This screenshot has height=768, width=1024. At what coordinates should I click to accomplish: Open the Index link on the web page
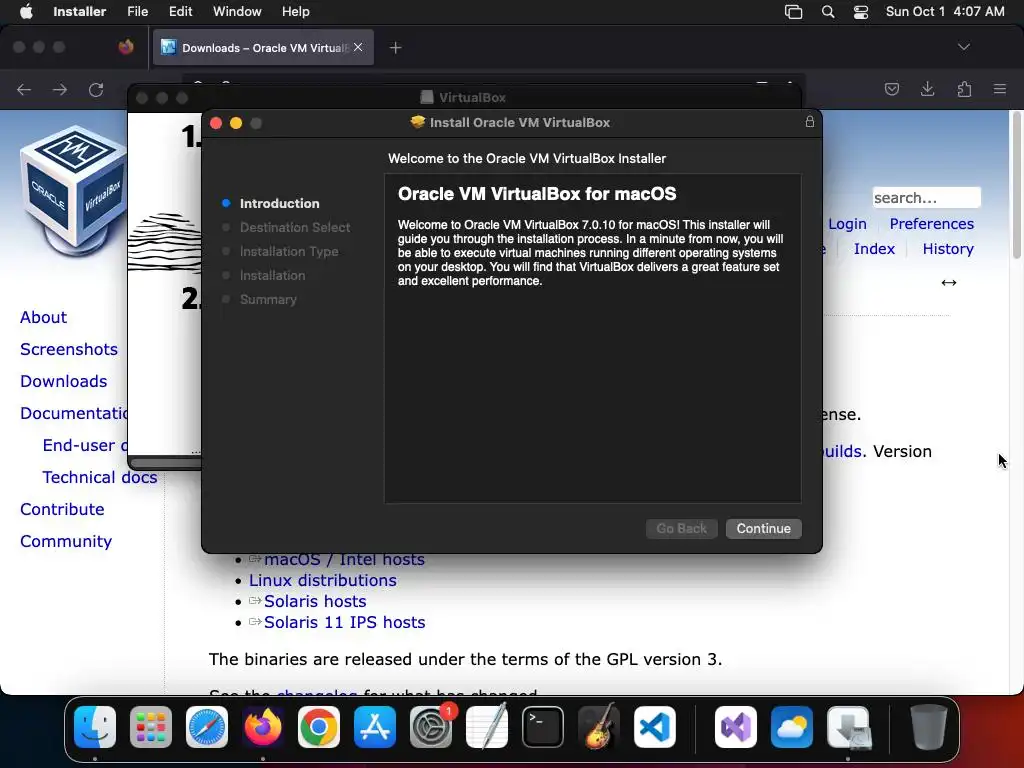pyautogui.click(x=874, y=249)
